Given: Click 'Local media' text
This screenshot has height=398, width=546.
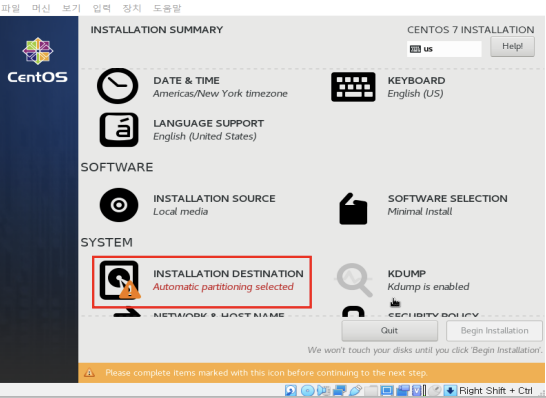Looking at the screenshot, I should point(181,211).
